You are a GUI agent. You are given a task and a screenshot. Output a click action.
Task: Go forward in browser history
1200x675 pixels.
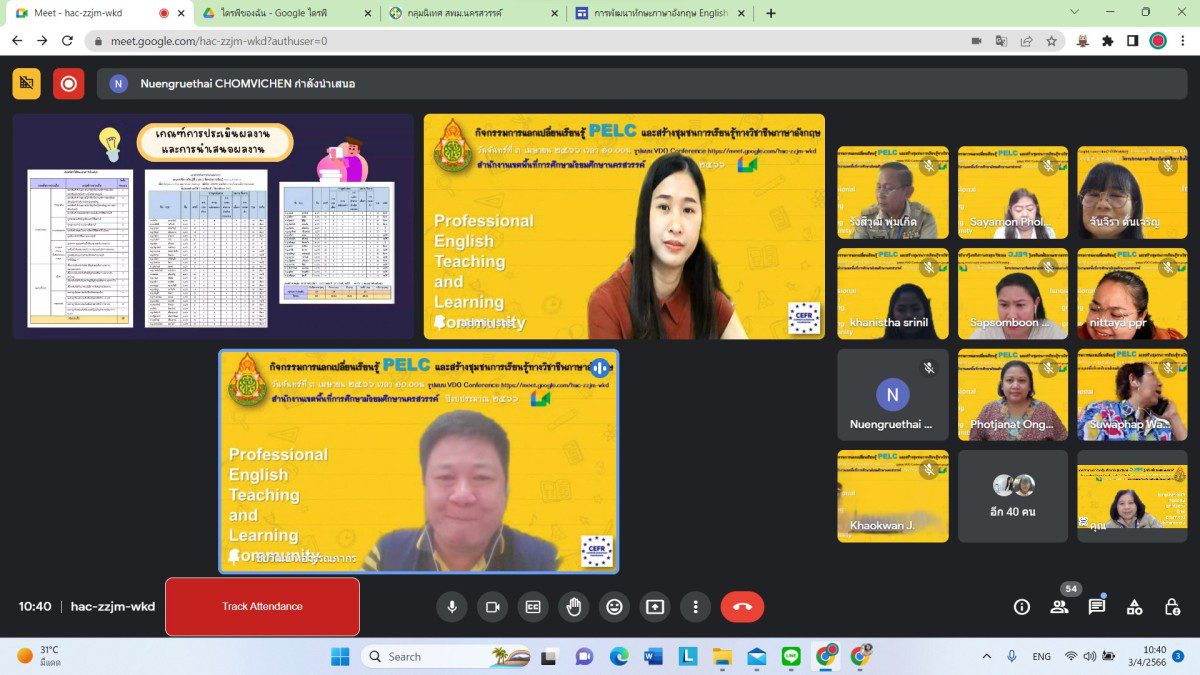(x=42, y=41)
